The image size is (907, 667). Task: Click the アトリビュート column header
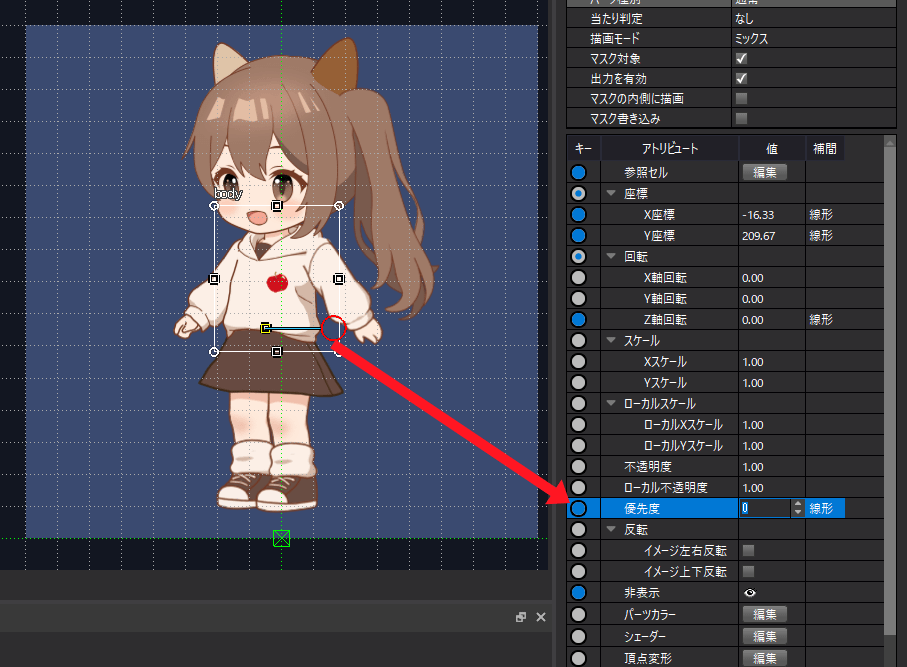point(670,149)
